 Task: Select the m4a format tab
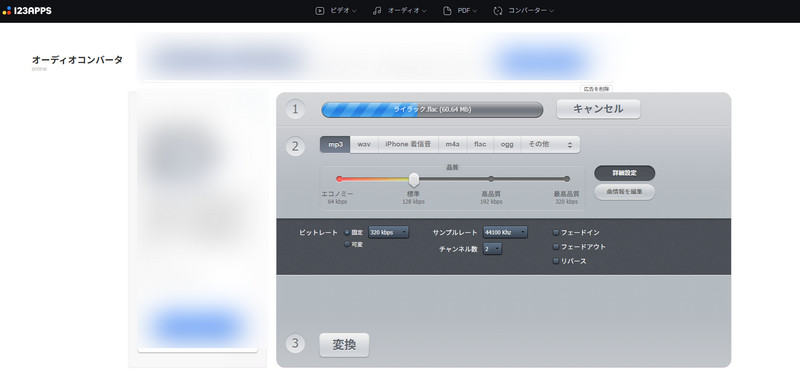(453, 144)
